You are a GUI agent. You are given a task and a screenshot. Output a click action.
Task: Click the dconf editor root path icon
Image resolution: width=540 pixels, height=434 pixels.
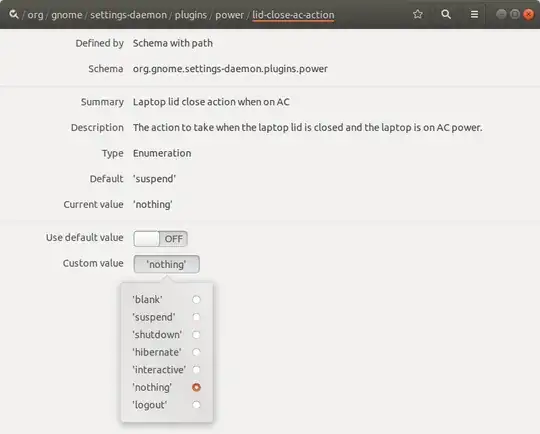[x=14, y=14]
